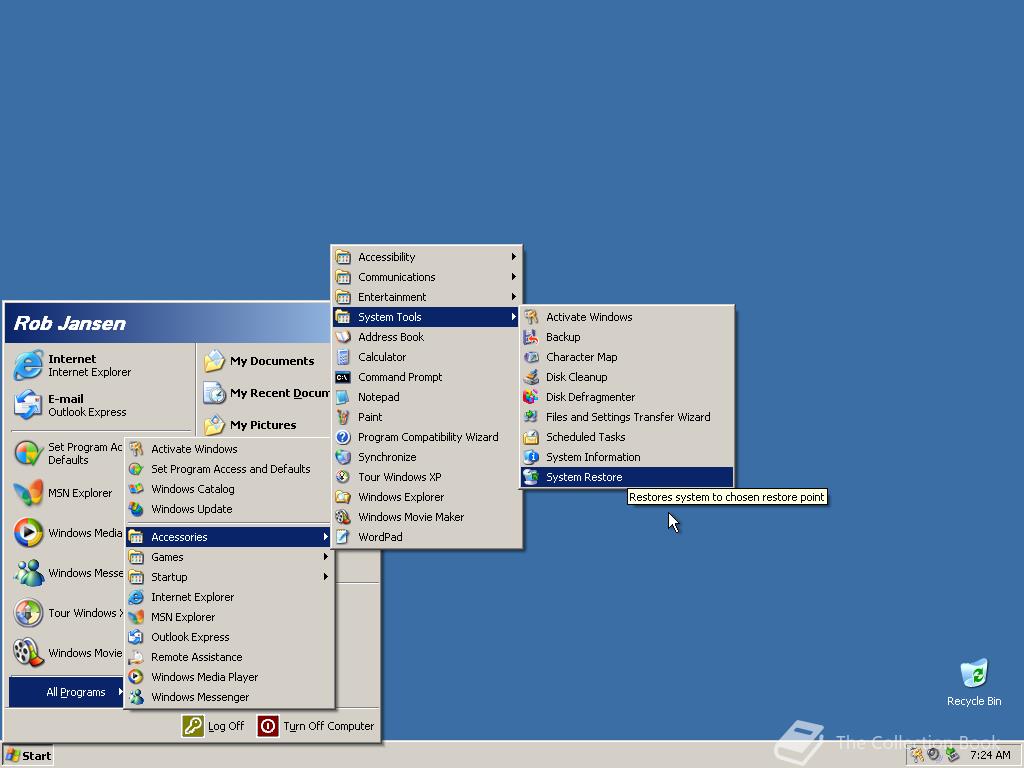Launch Calculator

[x=426, y=357]
